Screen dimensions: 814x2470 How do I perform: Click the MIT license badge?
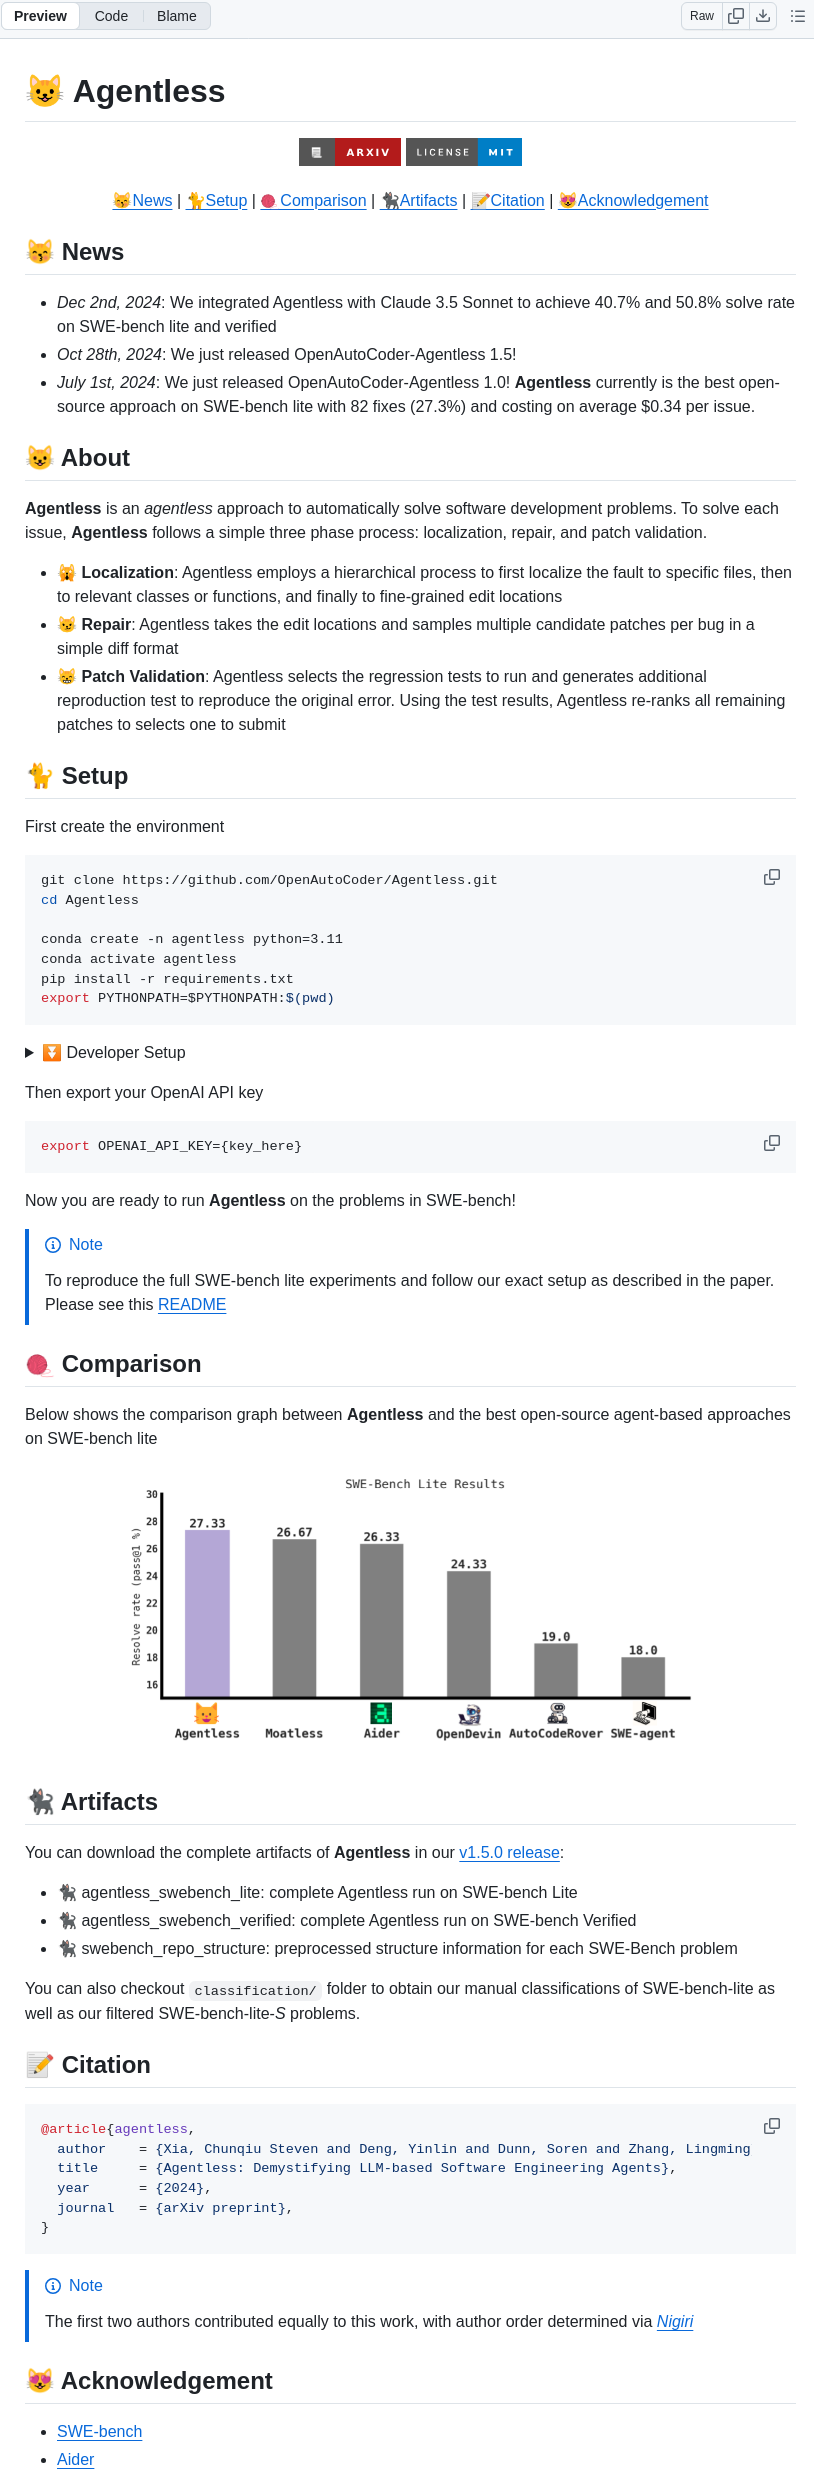coord(464,152)
